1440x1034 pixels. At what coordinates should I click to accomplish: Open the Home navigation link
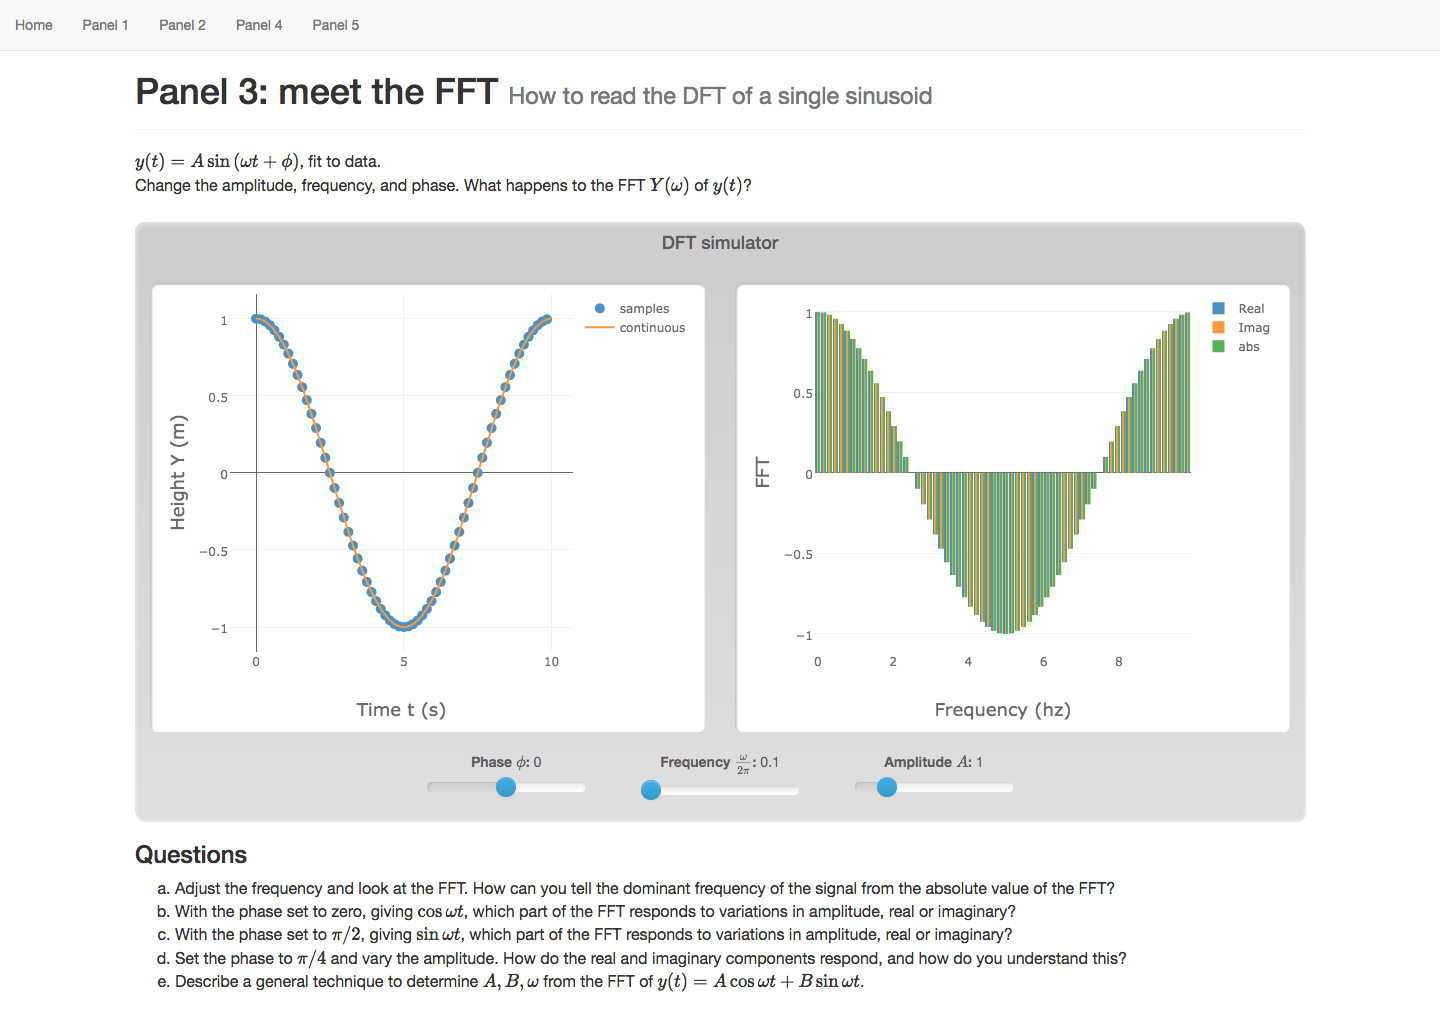34,25
